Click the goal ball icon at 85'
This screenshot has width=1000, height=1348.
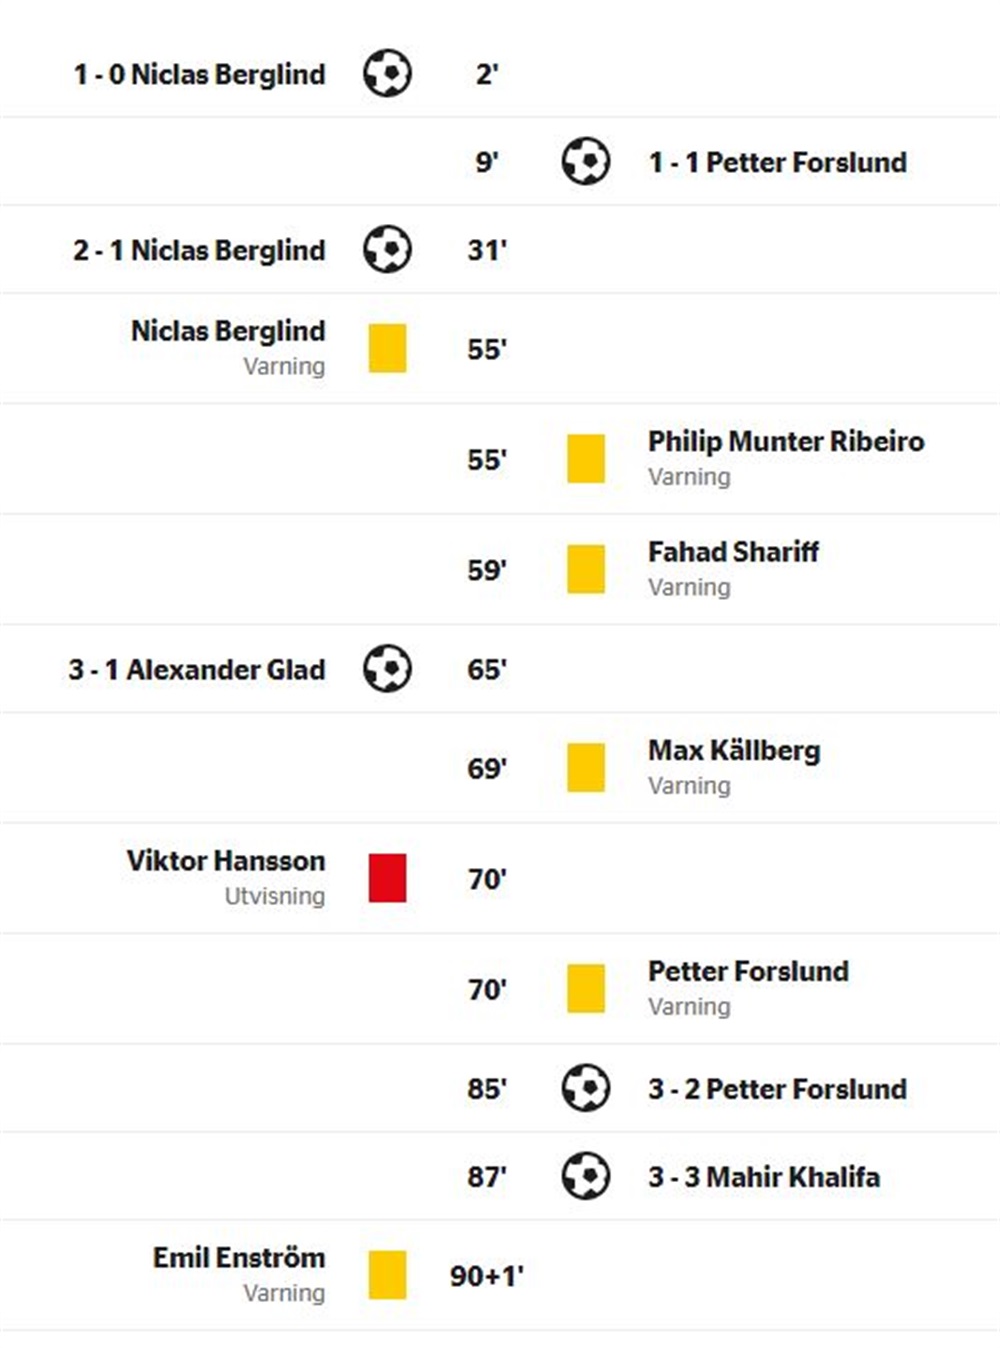(585, 1088)
